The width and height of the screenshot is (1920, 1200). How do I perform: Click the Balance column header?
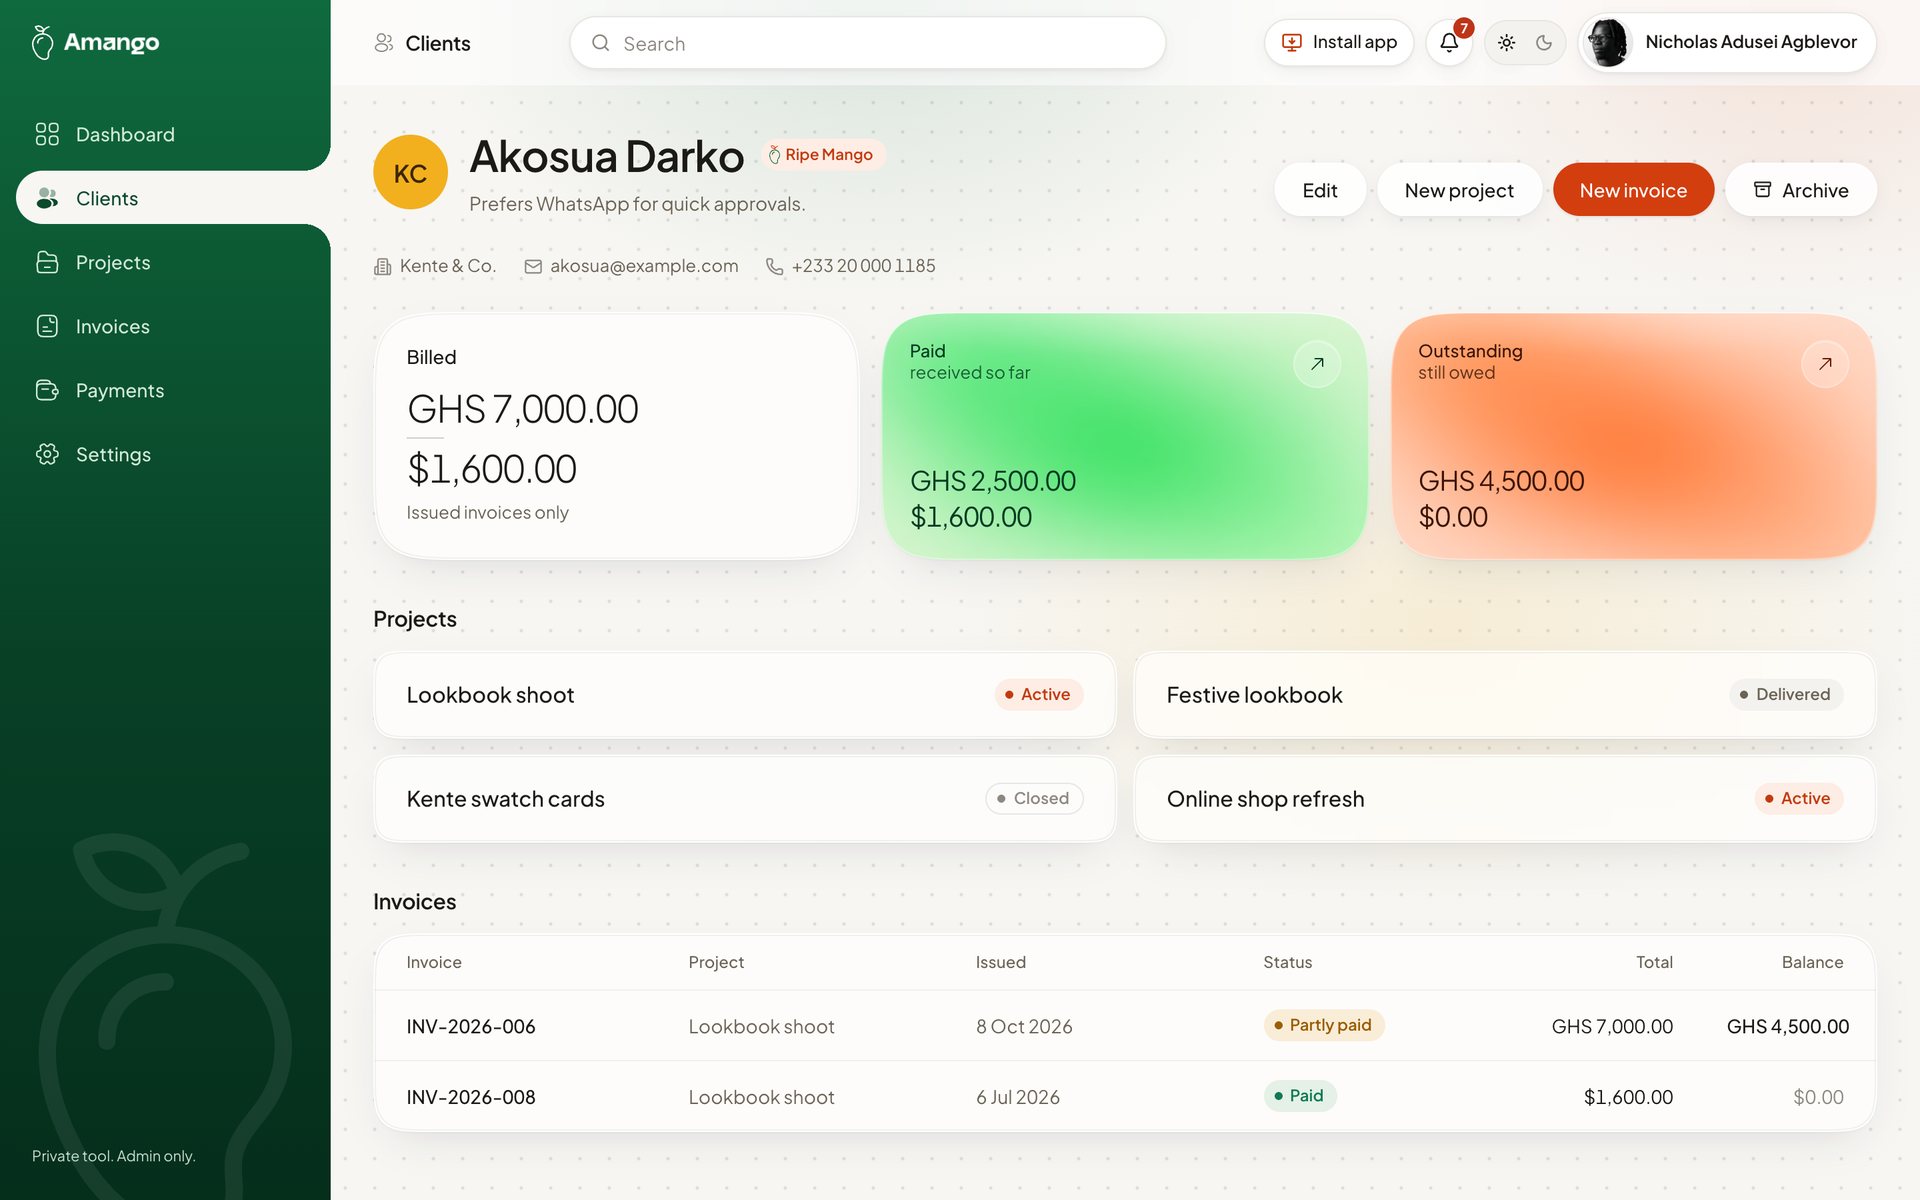1812,962
